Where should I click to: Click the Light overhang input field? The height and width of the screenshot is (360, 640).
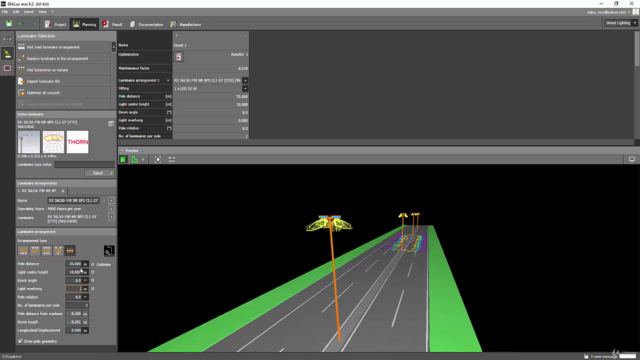click(x=74, y=289)
